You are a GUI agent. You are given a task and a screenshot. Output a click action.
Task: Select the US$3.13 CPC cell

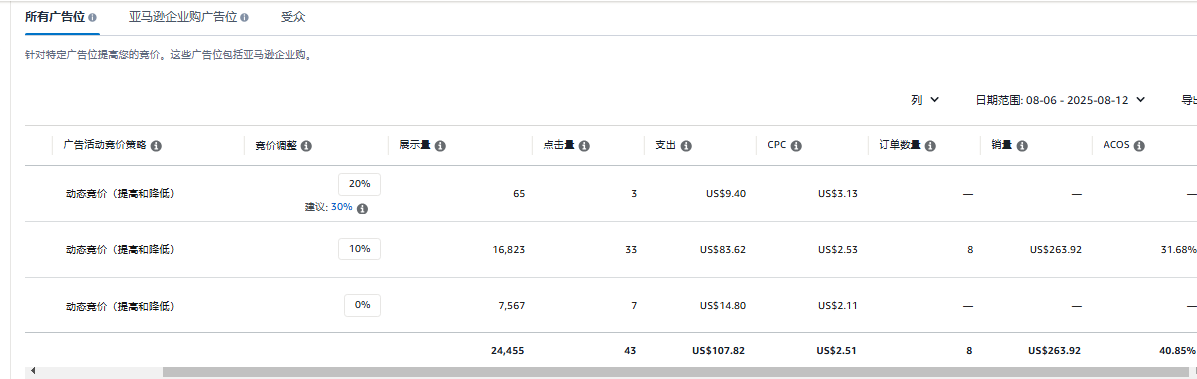pyautogui.click(x=837, y=194)
